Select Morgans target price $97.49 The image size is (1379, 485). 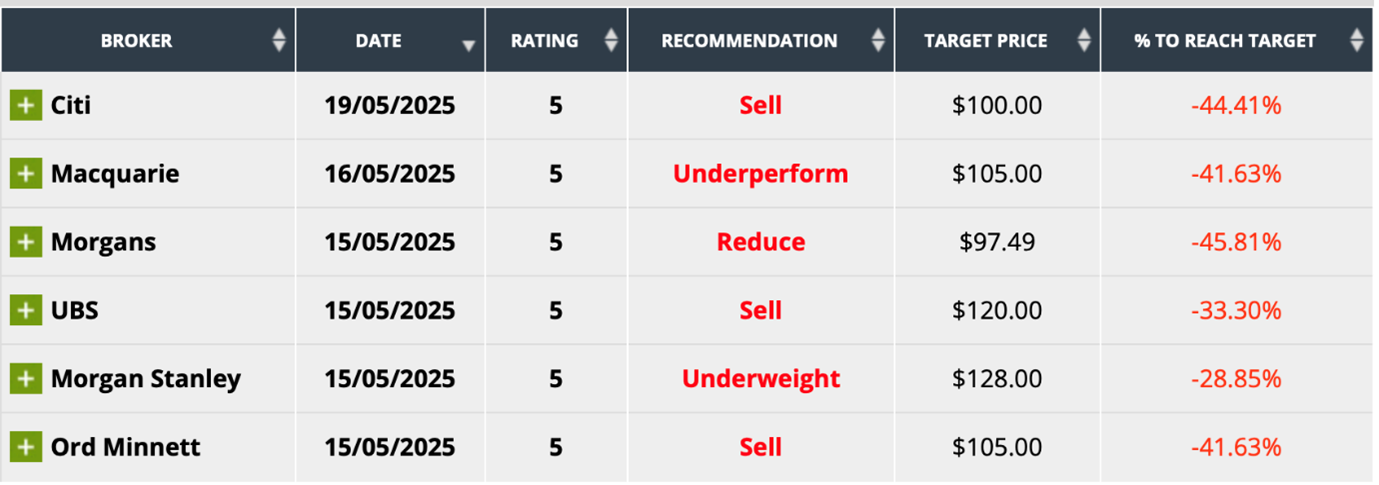pos(997,242)
